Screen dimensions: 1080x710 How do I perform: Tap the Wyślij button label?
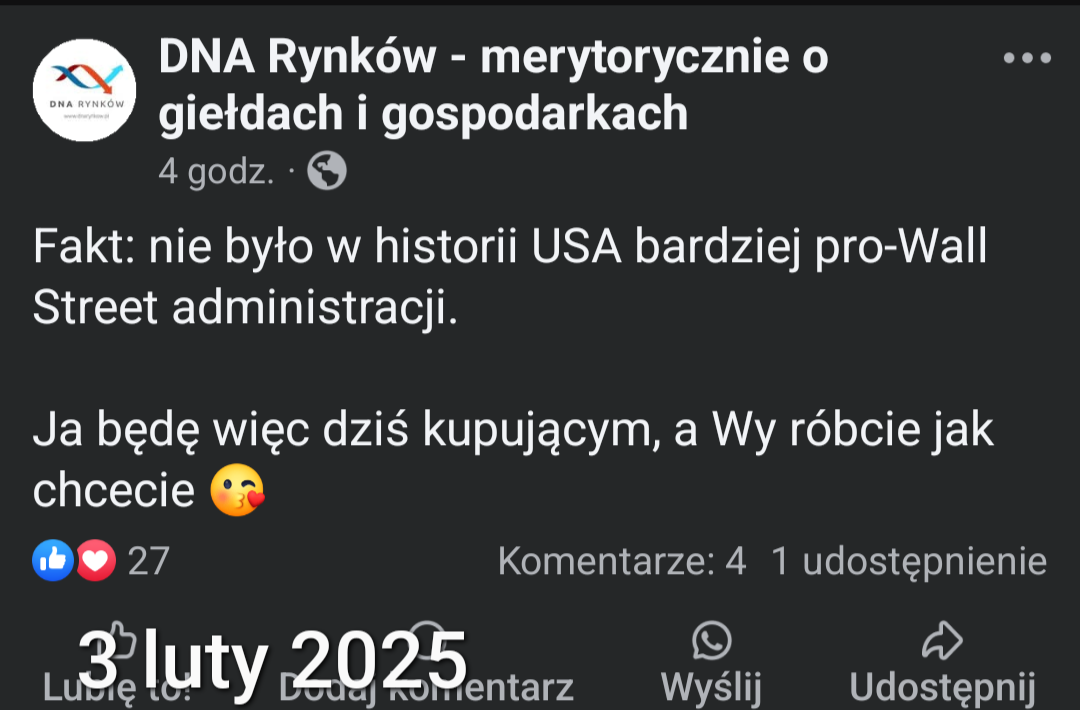coord(712,687)
